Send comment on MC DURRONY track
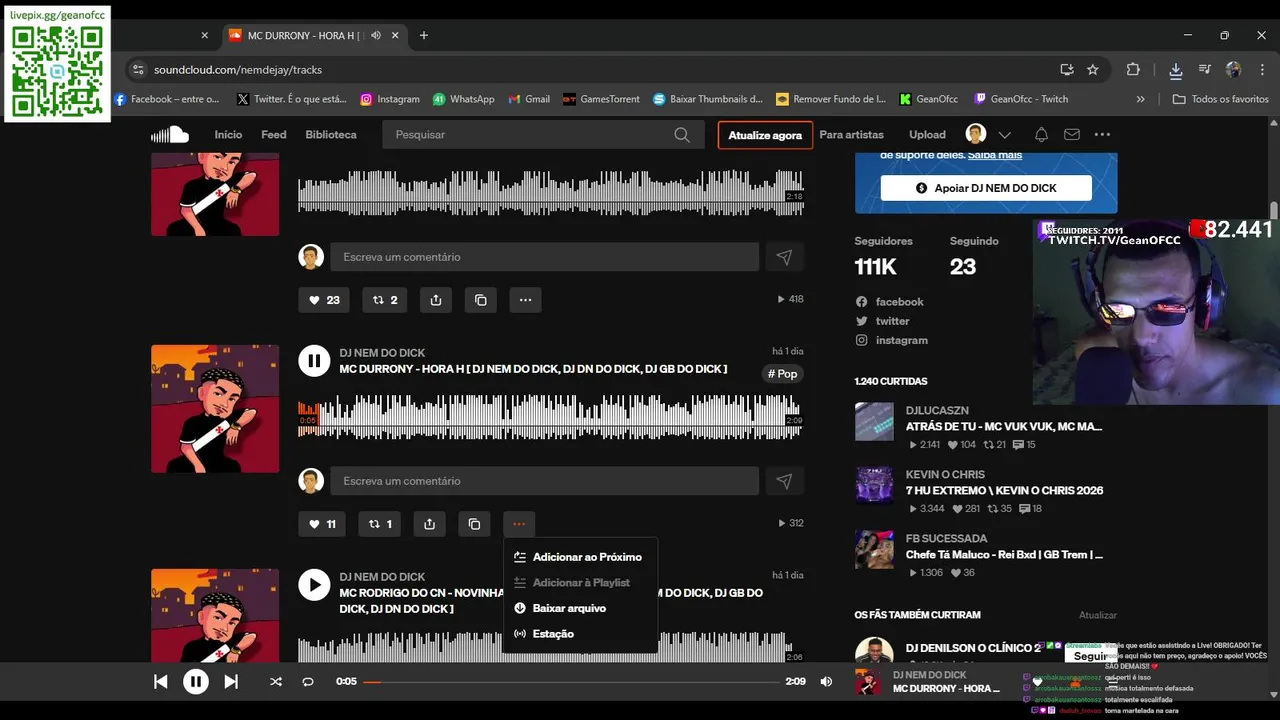This screenshot has height=720, width=1280. click(784, 481)
